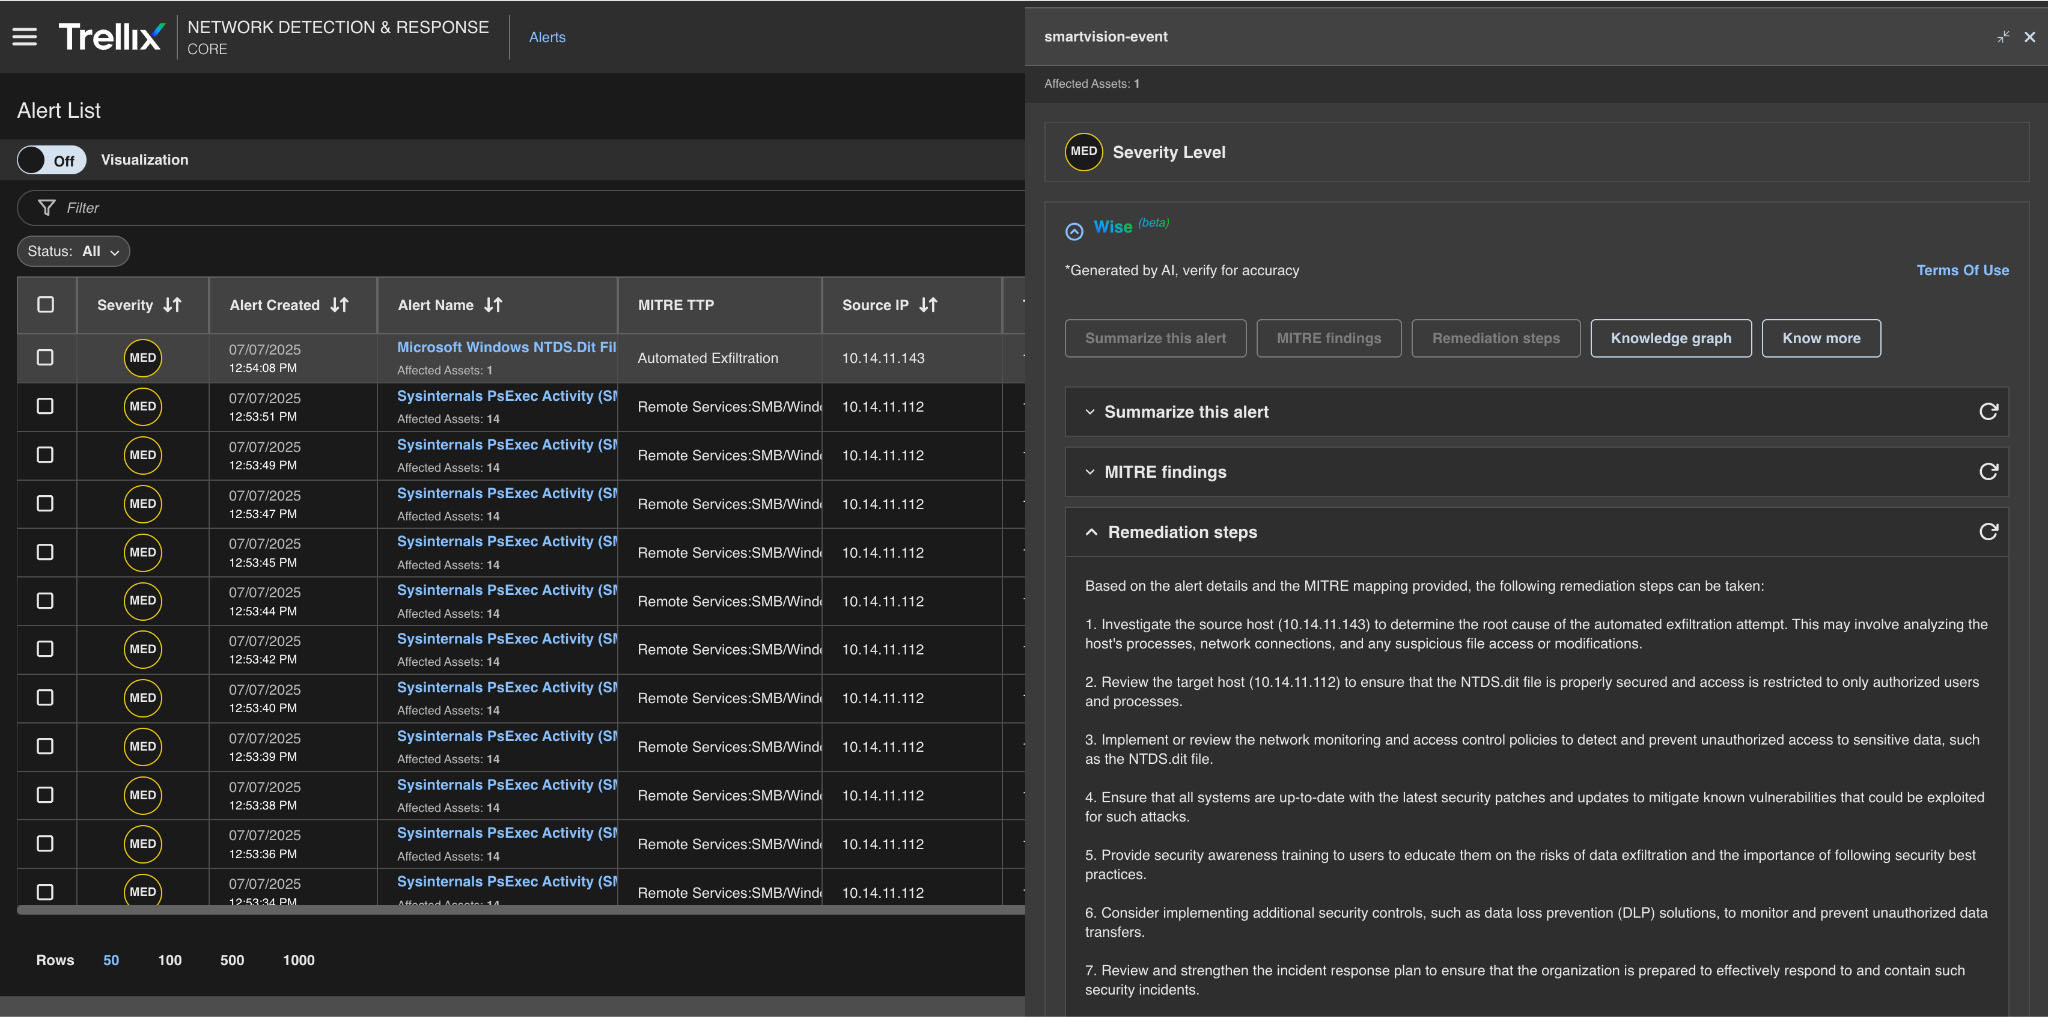Open the hamburger navigation menu
This screenshot has height=1017, width=2048.
point(25,37)
